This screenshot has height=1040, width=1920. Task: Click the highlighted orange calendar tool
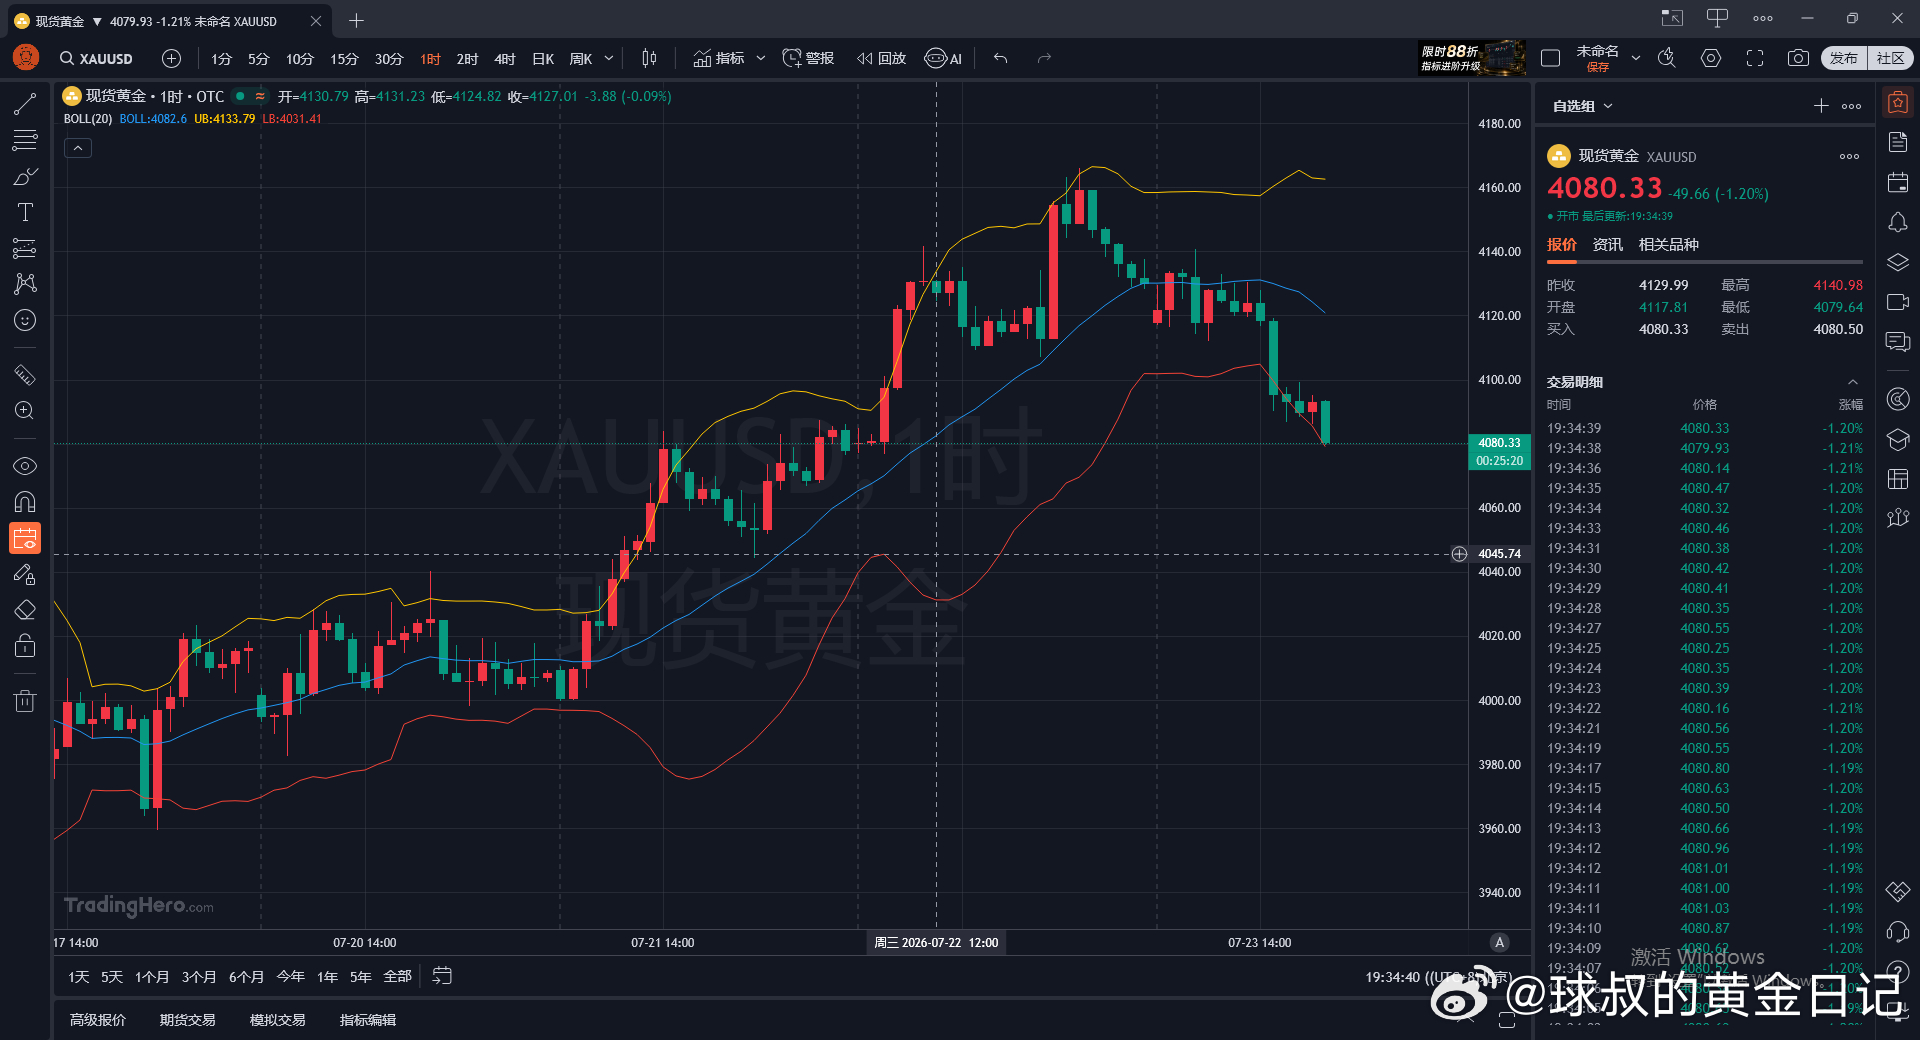point(25,538)
